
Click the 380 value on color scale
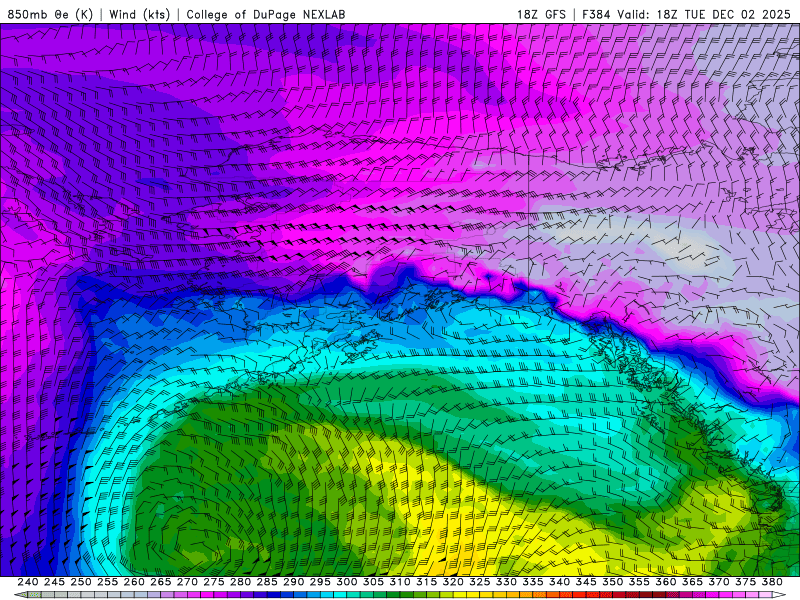click(772, 582)
